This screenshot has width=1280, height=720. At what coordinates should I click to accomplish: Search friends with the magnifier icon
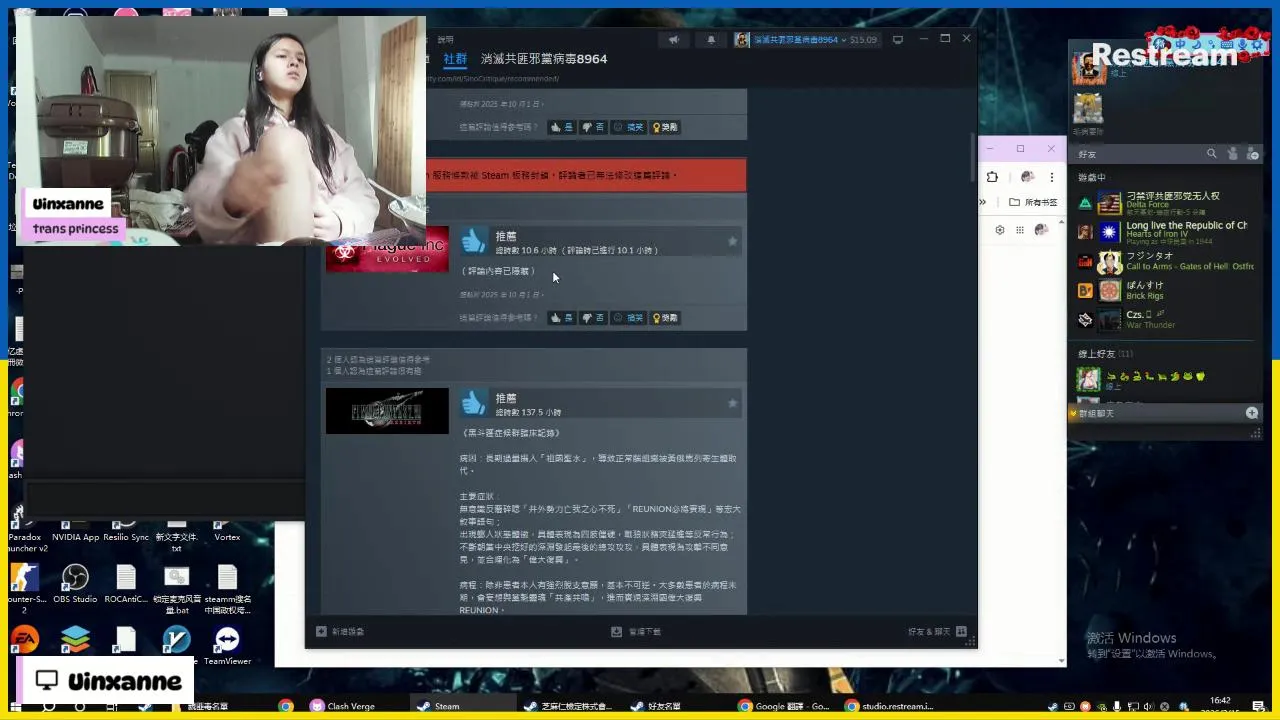click(1211, 154)
